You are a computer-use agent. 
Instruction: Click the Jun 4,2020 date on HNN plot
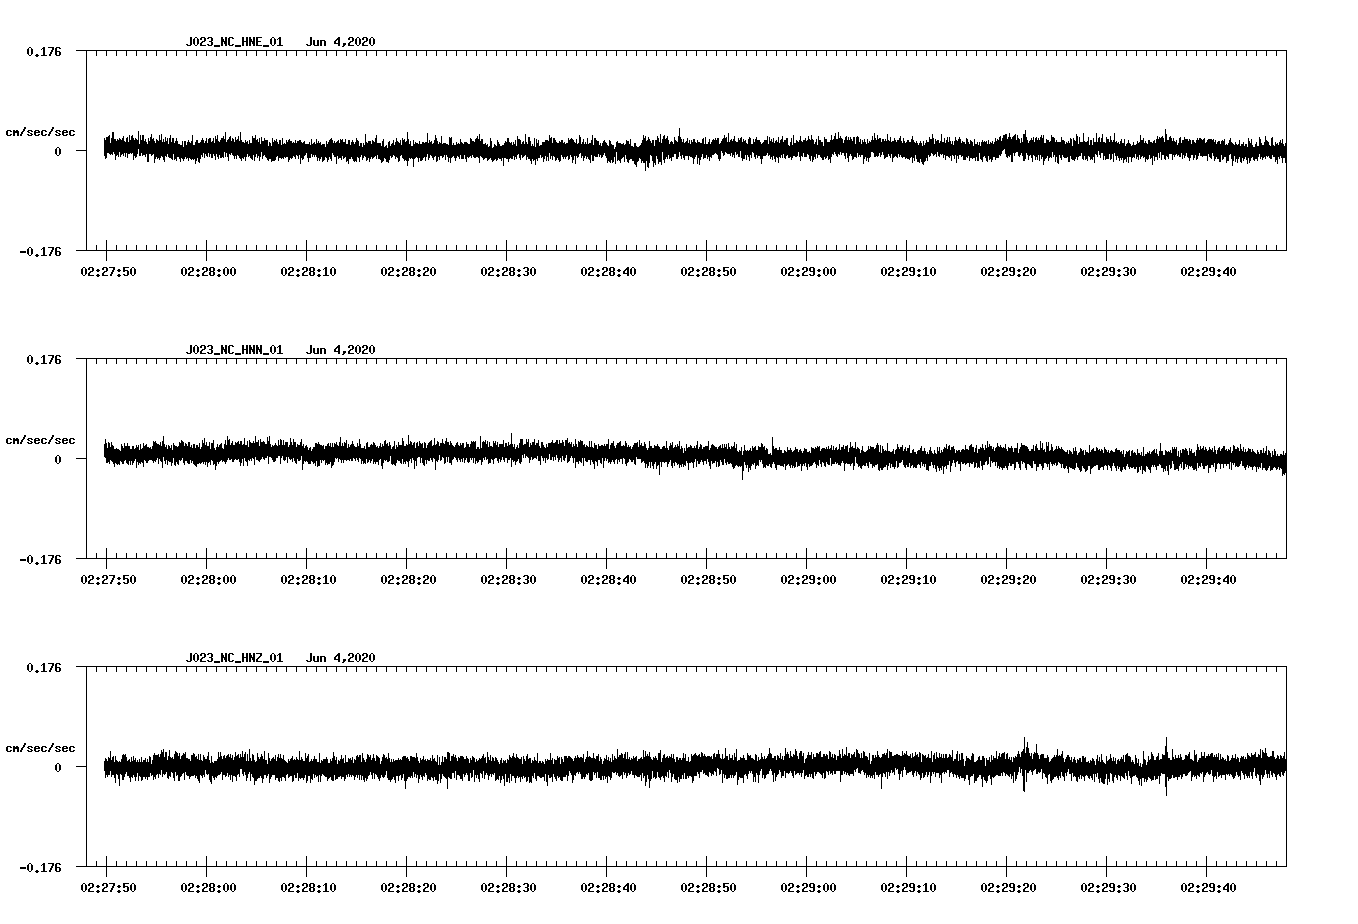pos(341,350)
